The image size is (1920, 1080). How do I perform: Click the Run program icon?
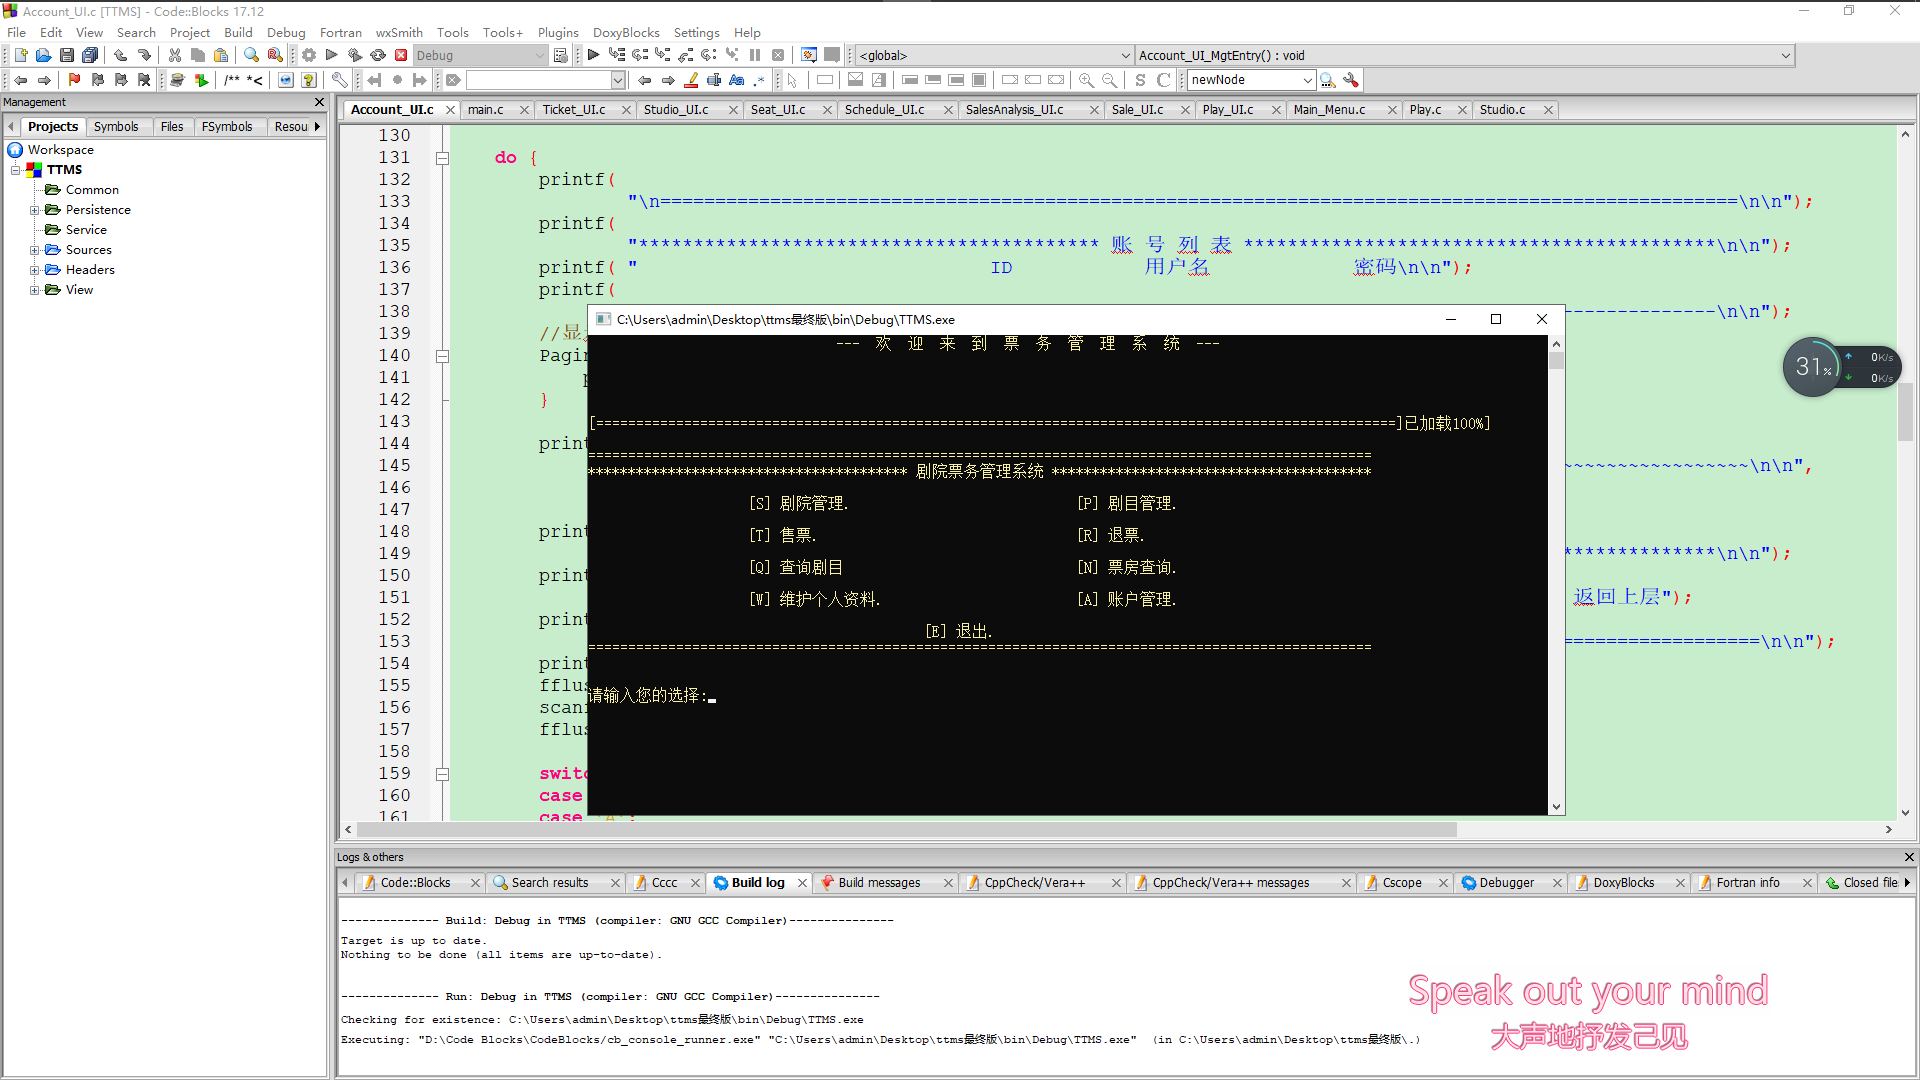click(332, 55)
